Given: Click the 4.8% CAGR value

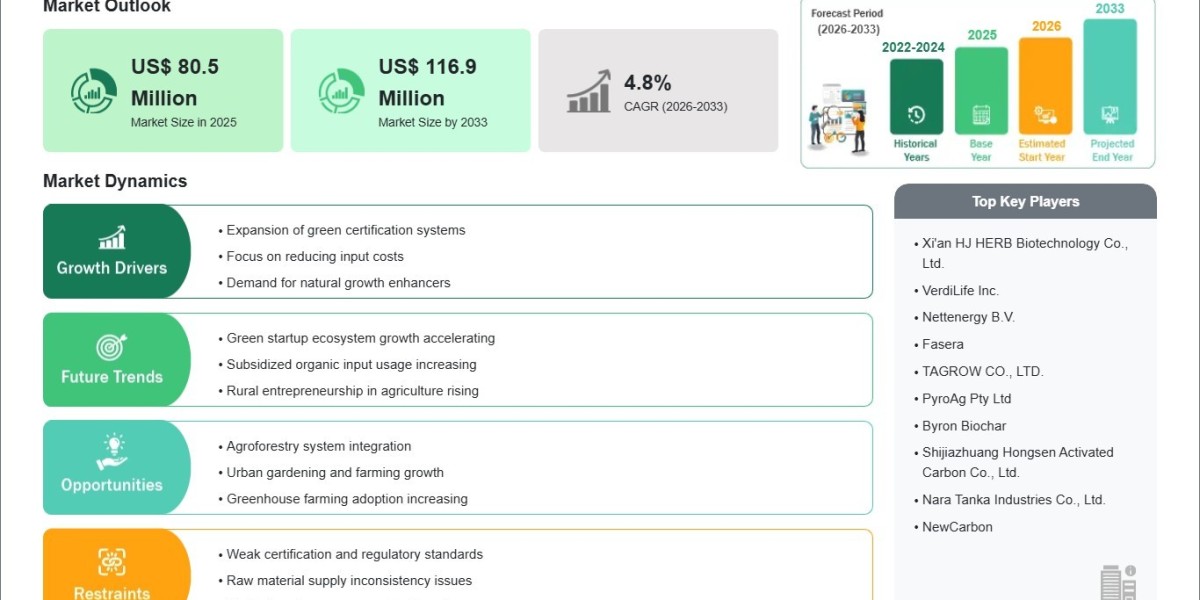Looking at the screenshot, I should pos(648,83).
